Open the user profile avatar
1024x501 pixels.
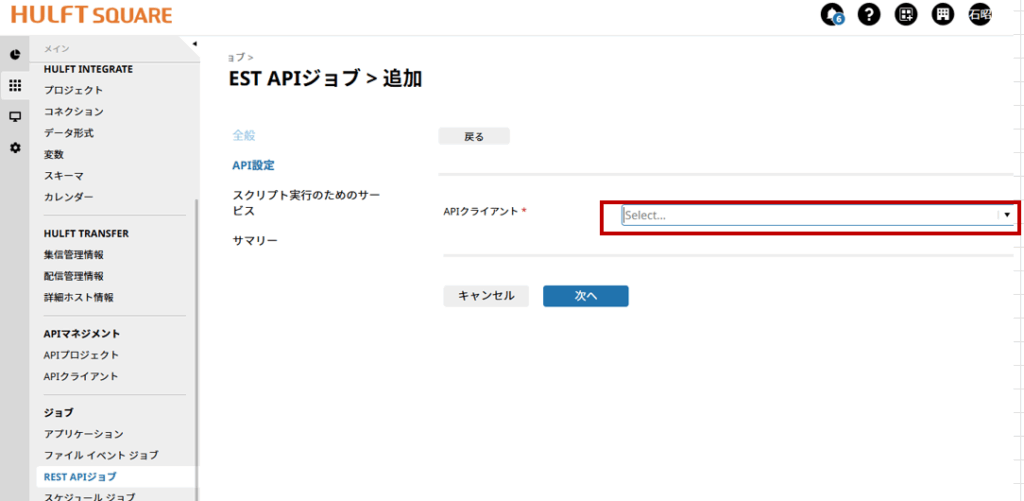click(x=979, y=15)
